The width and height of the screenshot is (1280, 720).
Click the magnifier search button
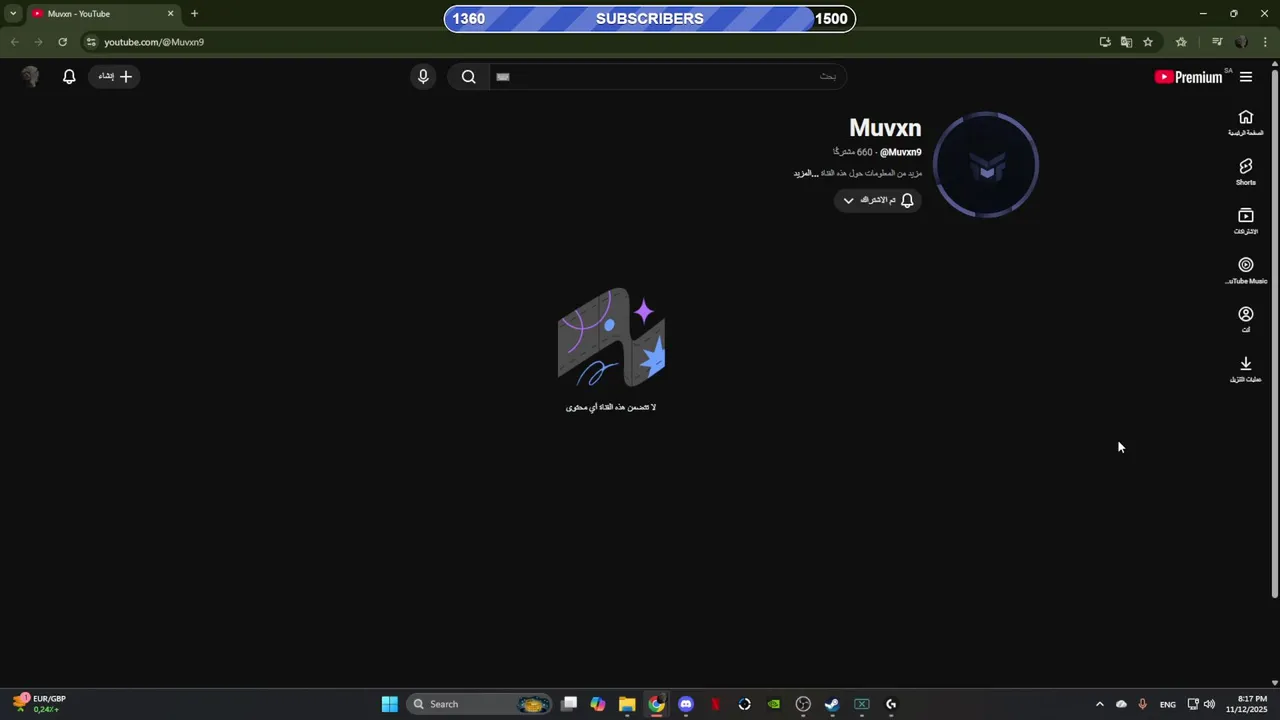tap(468, 77)
